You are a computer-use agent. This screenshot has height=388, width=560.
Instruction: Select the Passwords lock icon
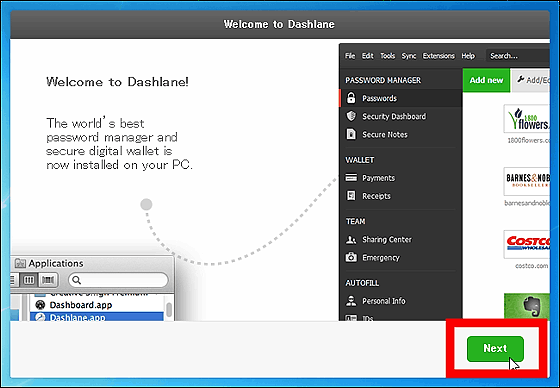tap(351, 98)
